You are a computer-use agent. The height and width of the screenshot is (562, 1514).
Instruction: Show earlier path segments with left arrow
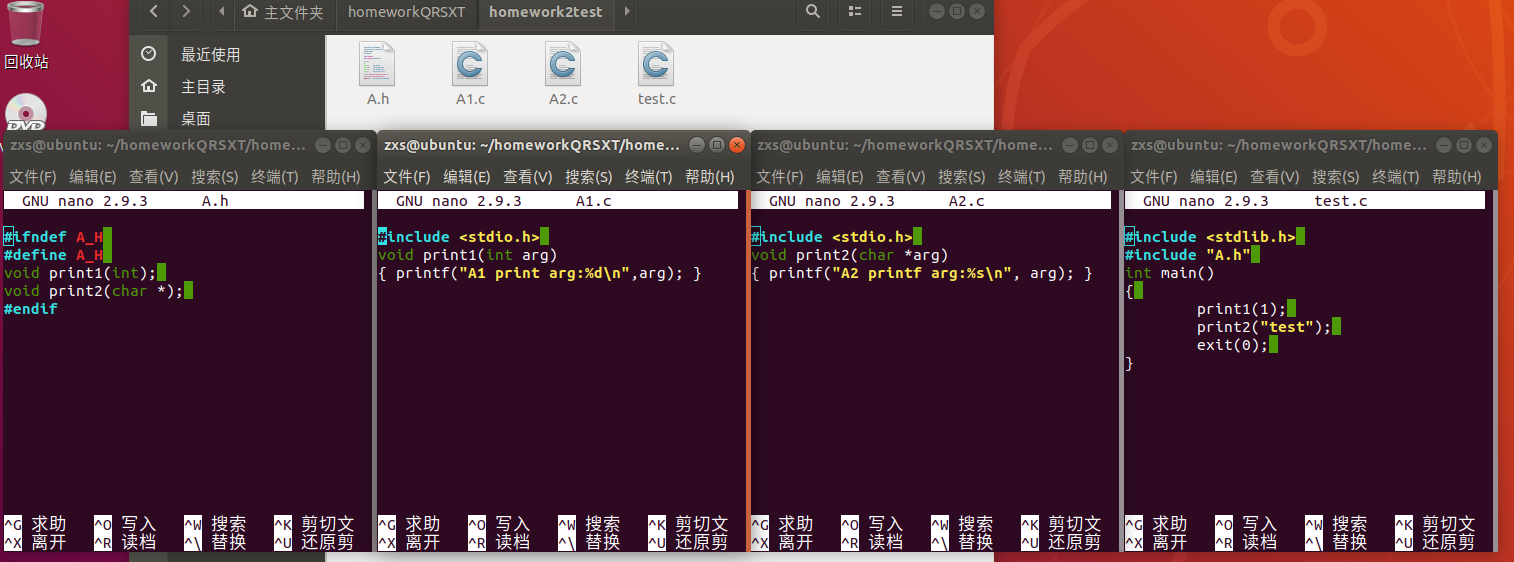pyautogui.click(x=221, y=12)
